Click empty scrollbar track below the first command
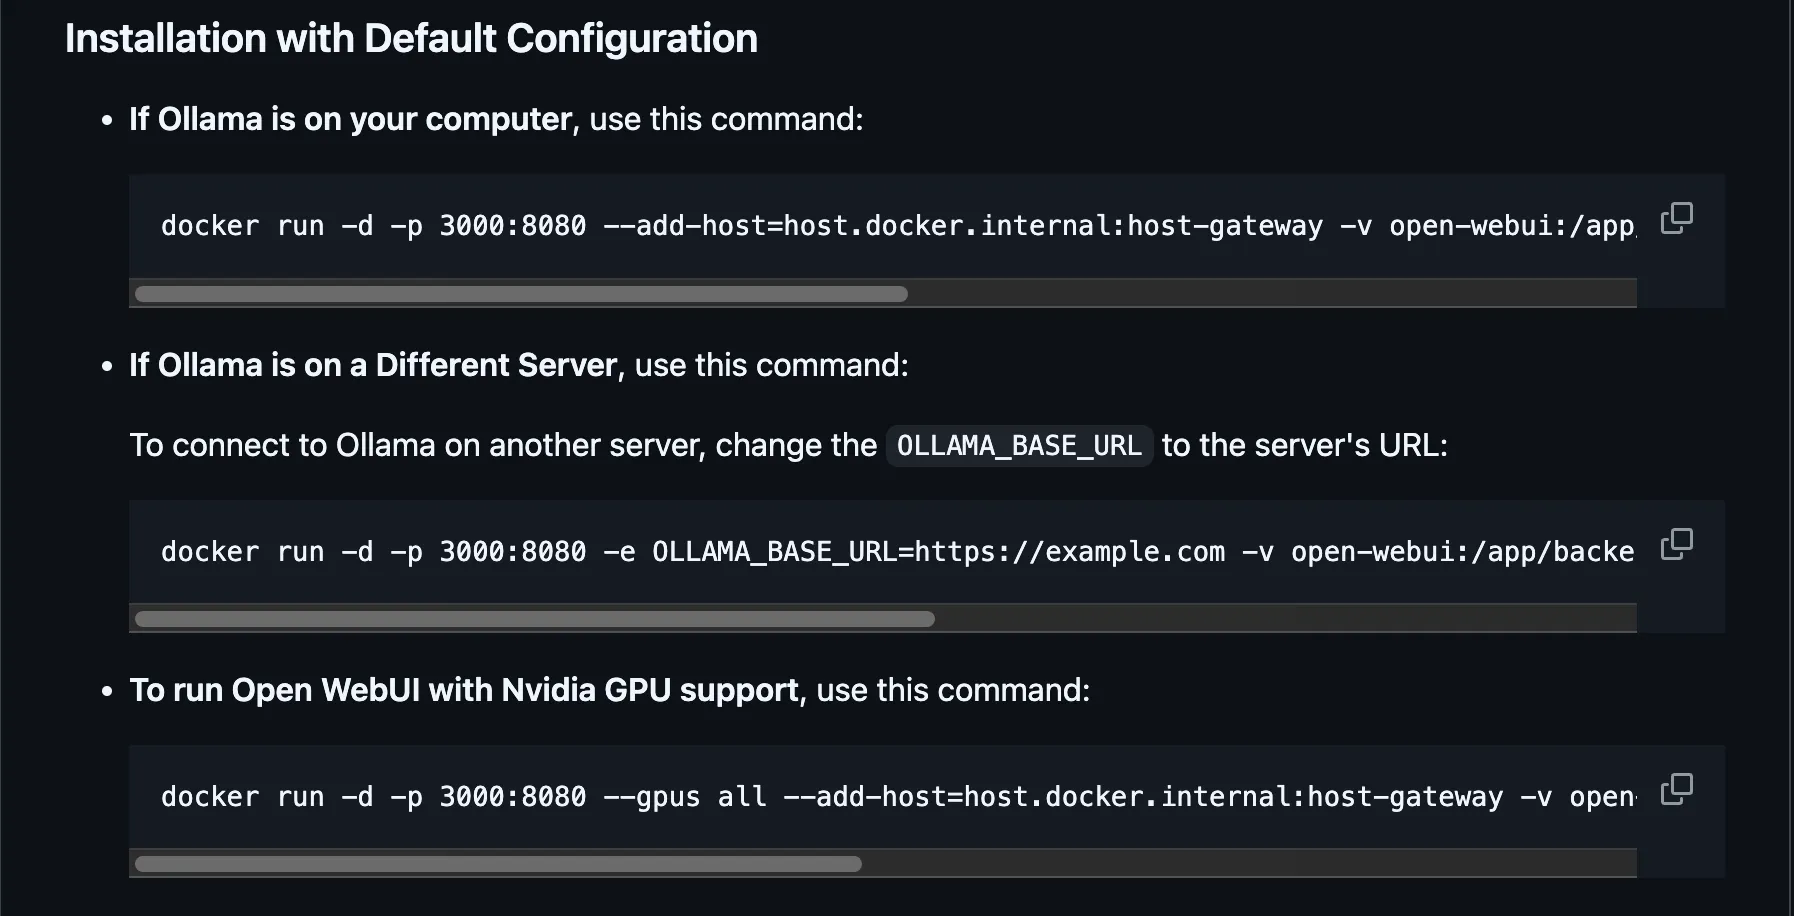 1270,294
